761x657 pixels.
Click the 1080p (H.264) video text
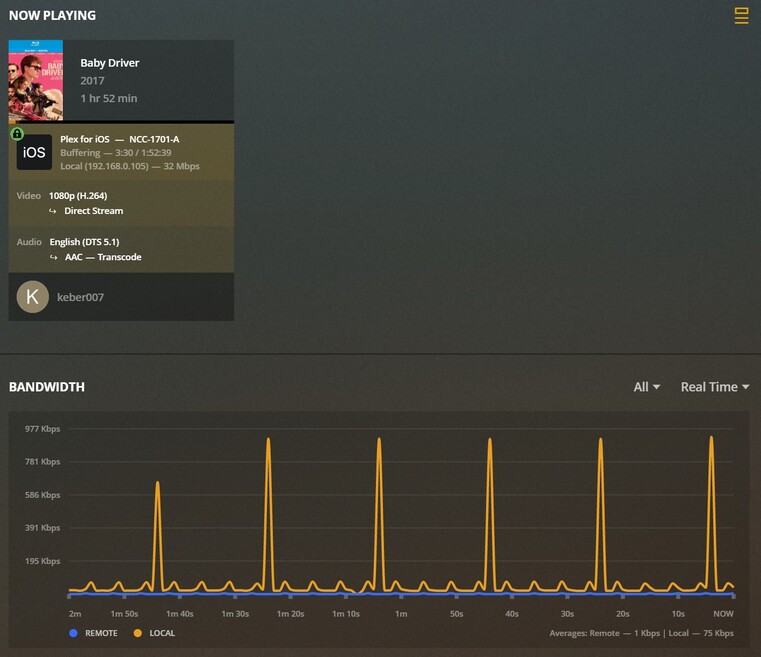[x=78, y=196]
